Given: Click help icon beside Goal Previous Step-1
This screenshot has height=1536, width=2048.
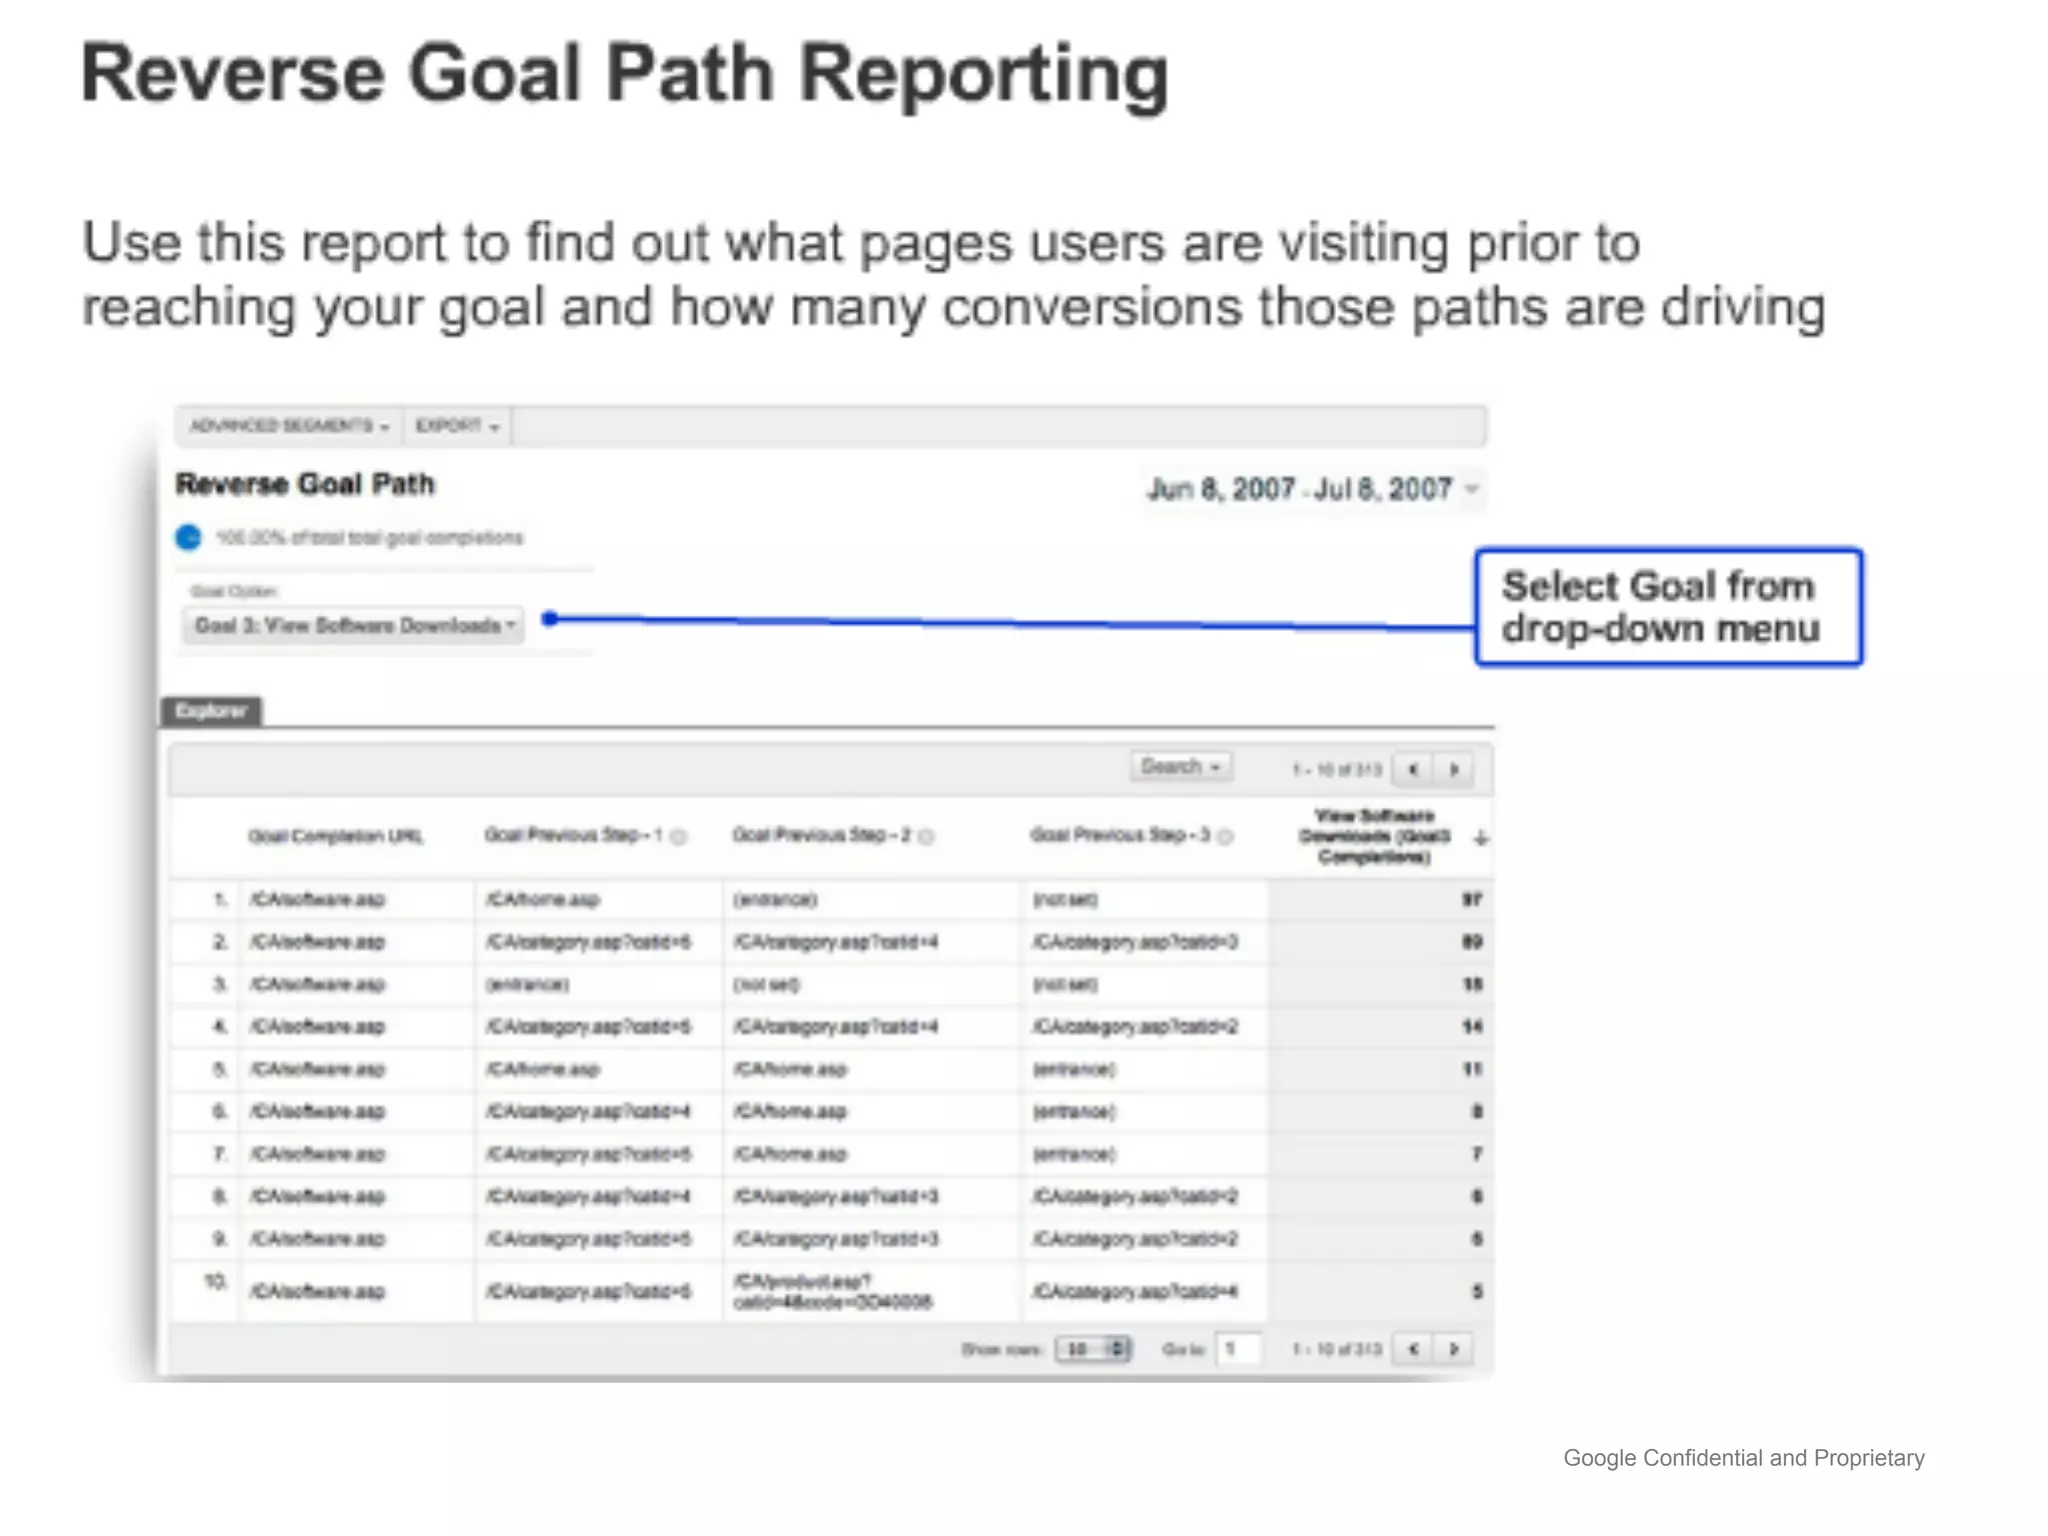Looking at the screenshot, I should [x=679, y=837].
